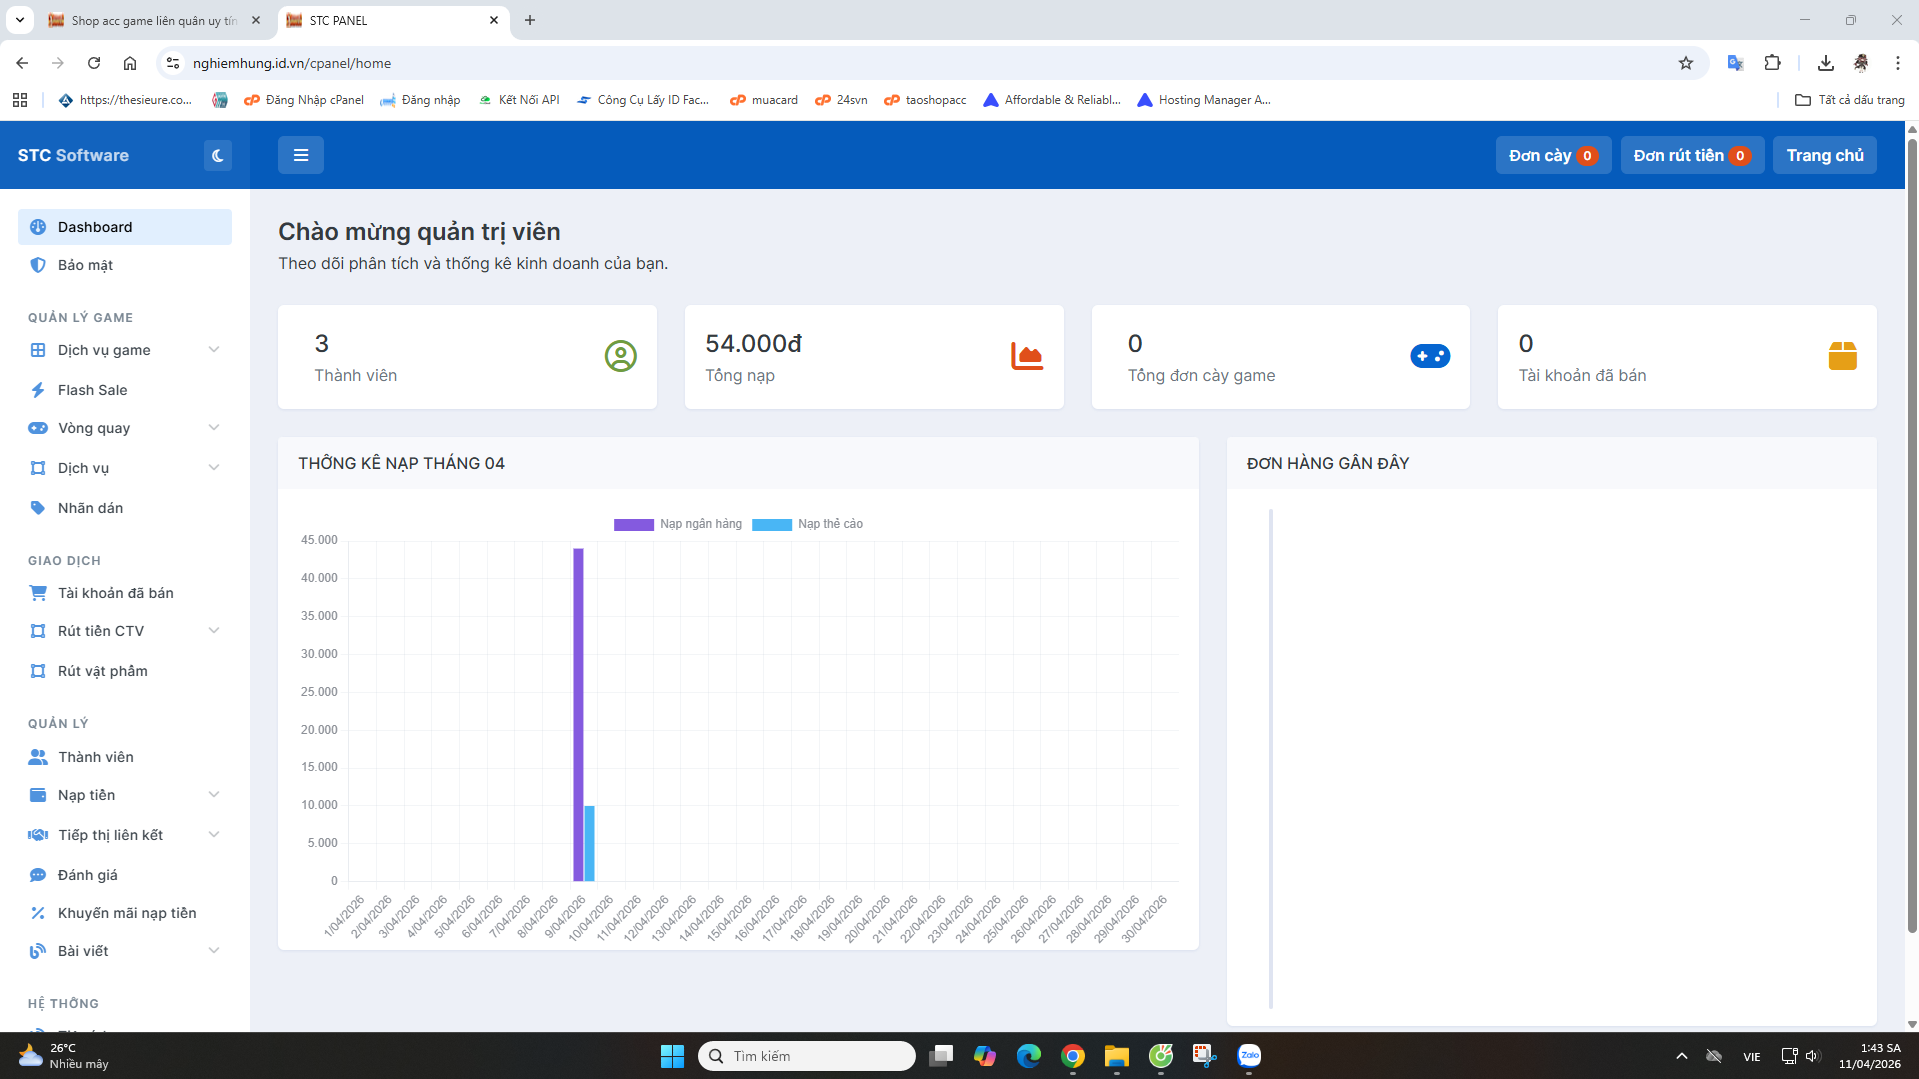This screenshot has height=1079, width=1919.
Task: Expand the Vòng quay menu chevron
Action: pos(213,428)
